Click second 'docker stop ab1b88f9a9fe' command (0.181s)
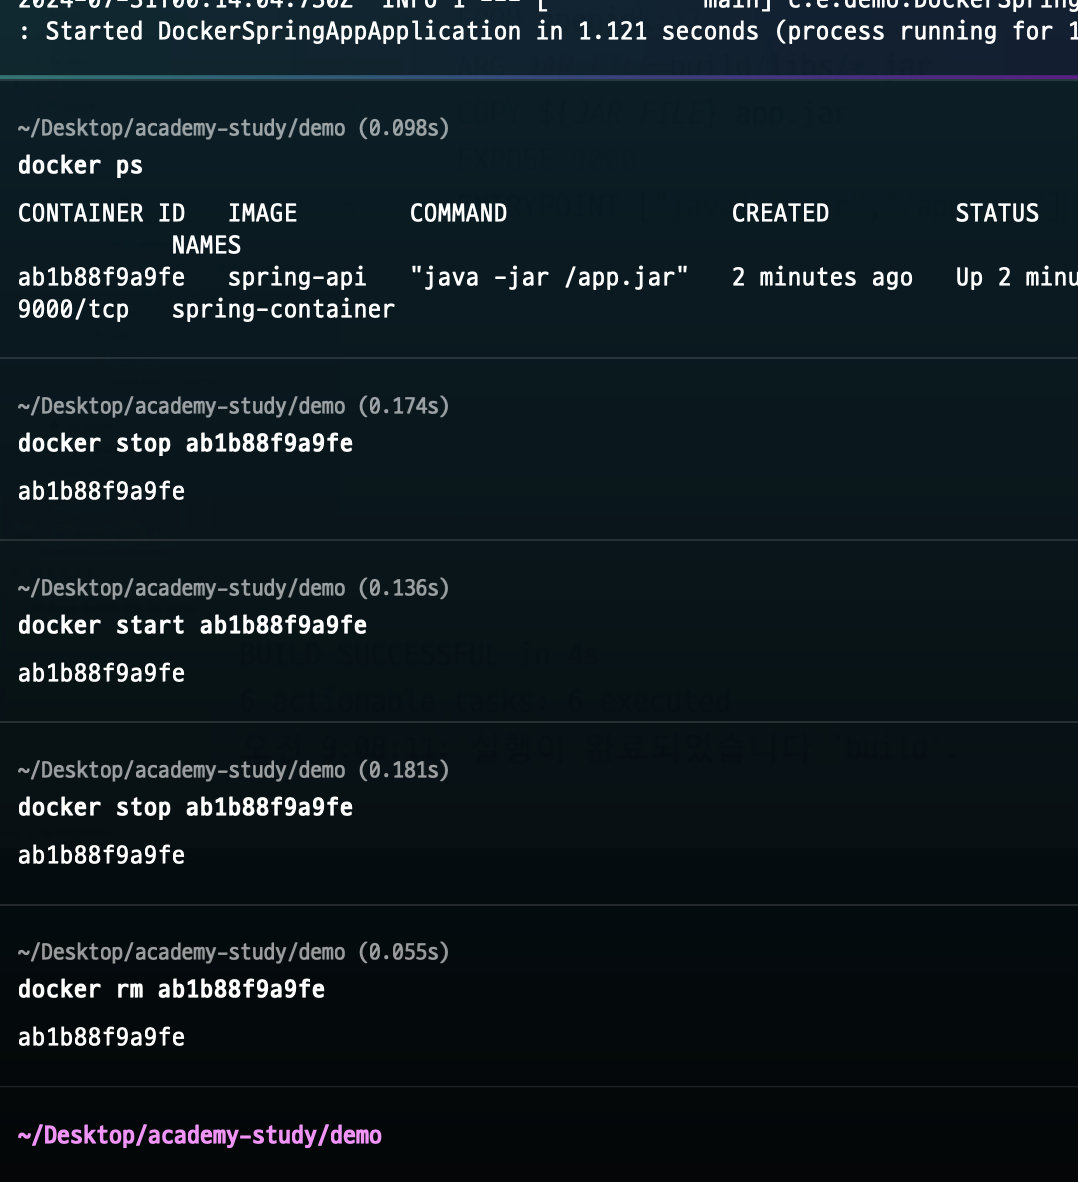This screenshot has width=1078, height=1182. (185, 807)
